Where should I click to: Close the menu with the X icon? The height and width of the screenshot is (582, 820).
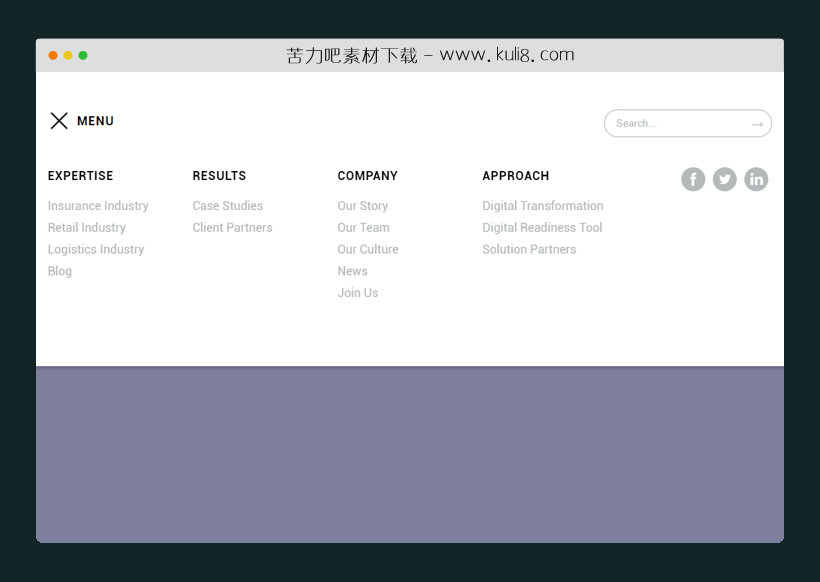click(59, 121)
